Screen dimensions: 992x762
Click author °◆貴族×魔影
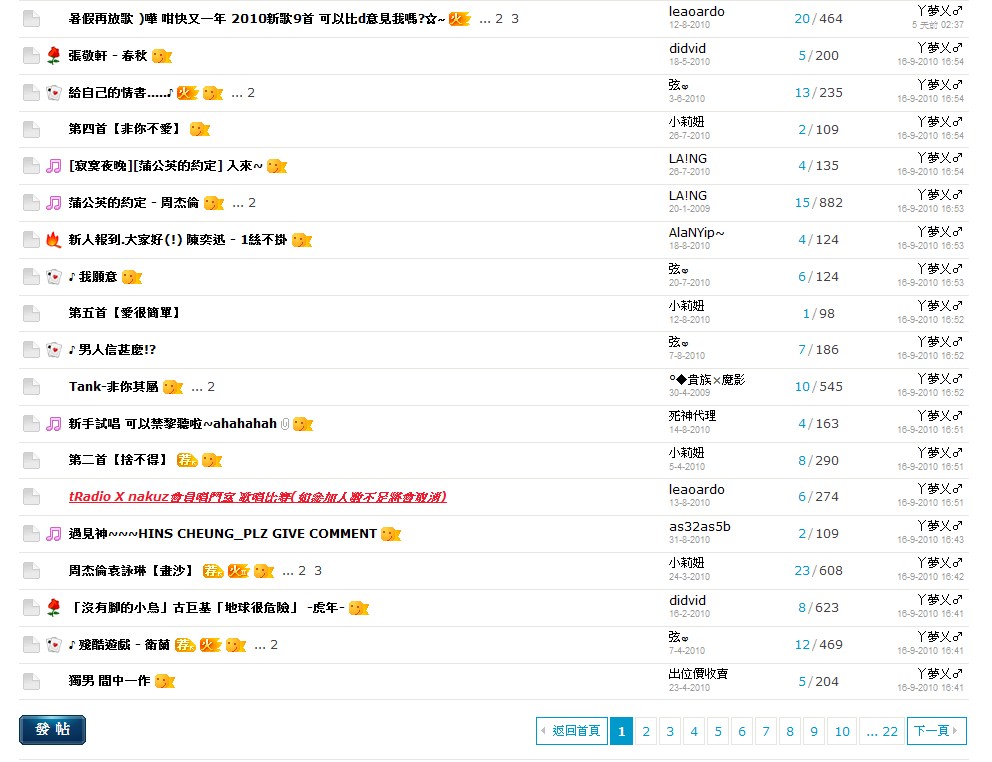(x=707, y=380)
